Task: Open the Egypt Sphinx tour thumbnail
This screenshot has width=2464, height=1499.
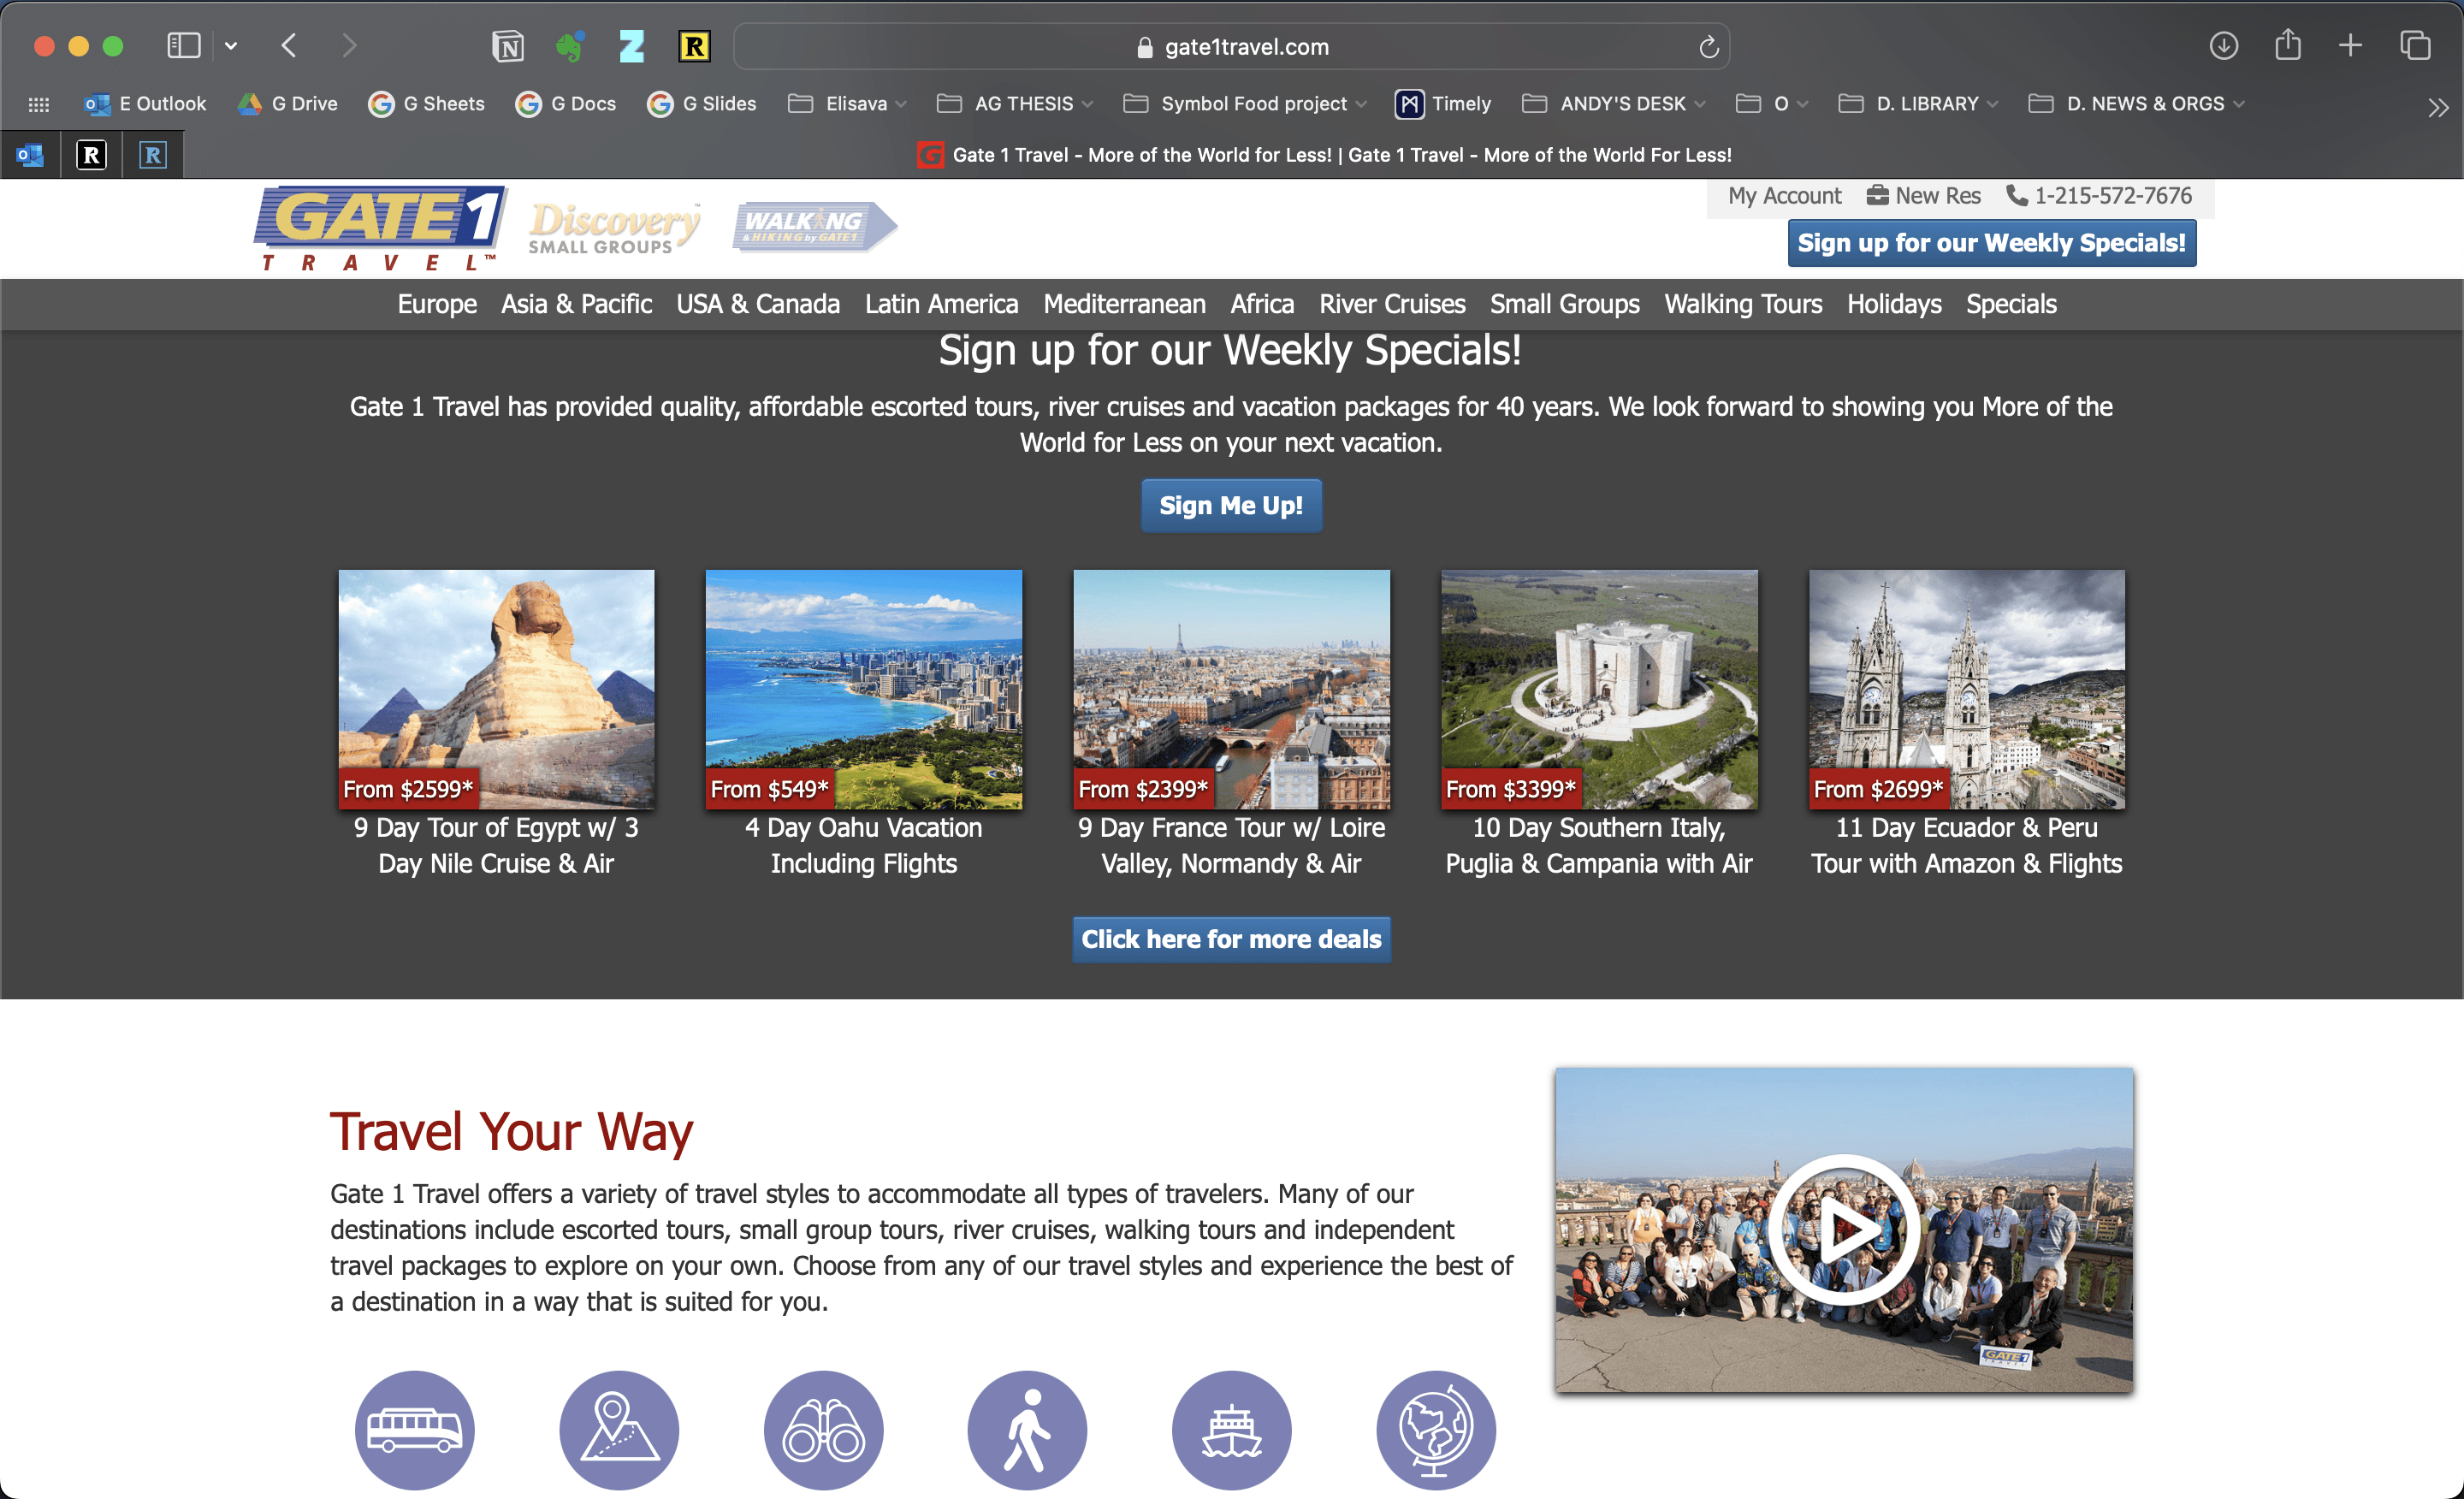Action: tap(496, 689)
